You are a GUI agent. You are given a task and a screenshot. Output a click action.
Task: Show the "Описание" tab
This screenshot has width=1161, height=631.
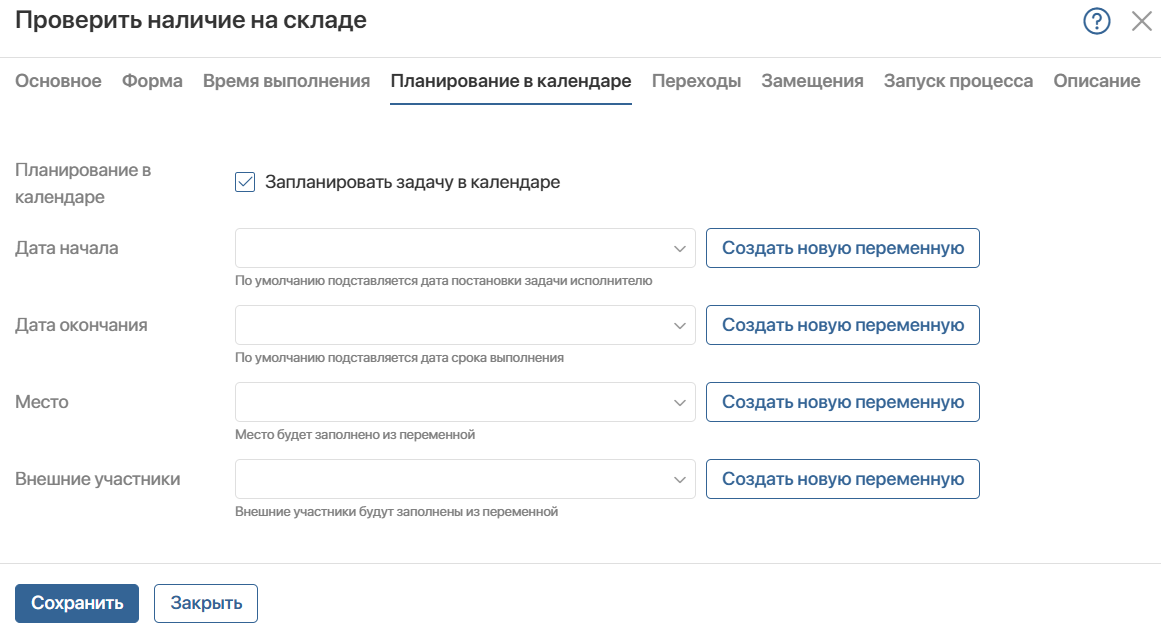pyautogui.click(x=1097, y=81)
